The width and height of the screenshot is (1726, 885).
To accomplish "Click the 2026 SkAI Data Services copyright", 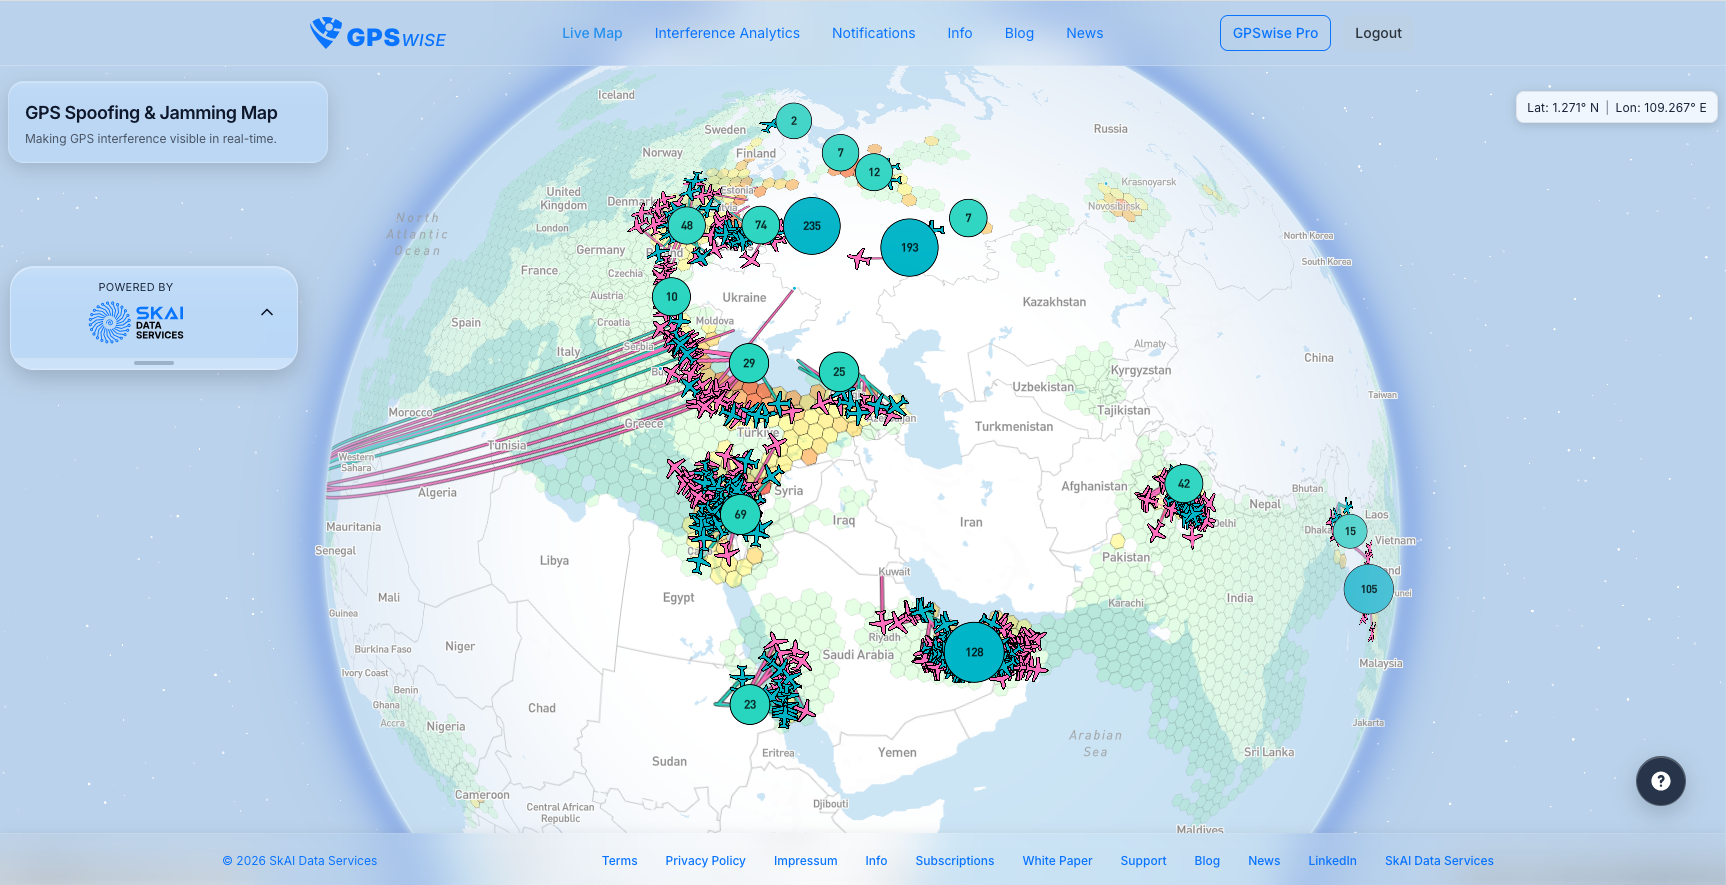I will click(300, 861).
